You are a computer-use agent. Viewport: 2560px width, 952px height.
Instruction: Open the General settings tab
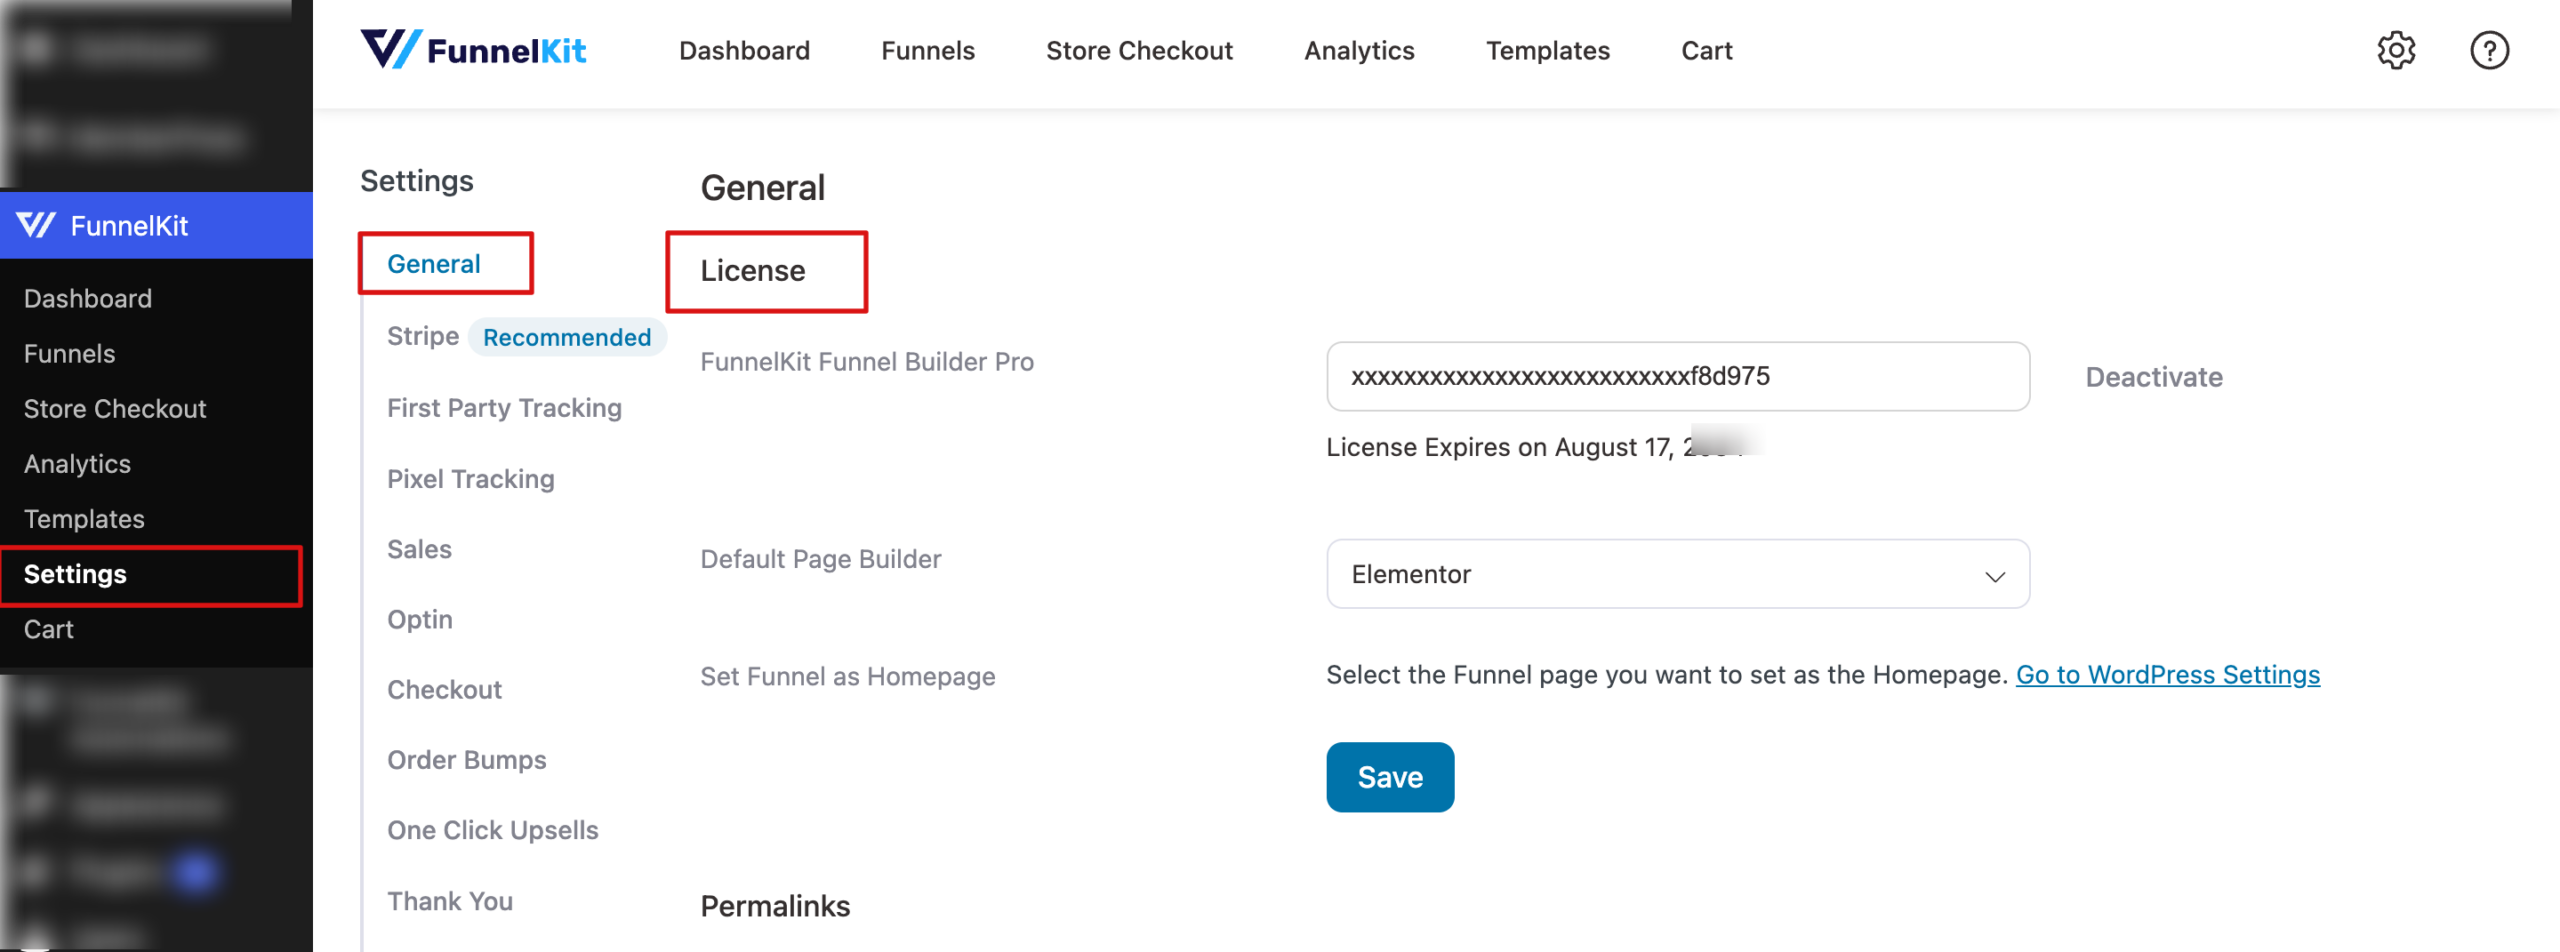pyautogui.click(x=433, y=263)
